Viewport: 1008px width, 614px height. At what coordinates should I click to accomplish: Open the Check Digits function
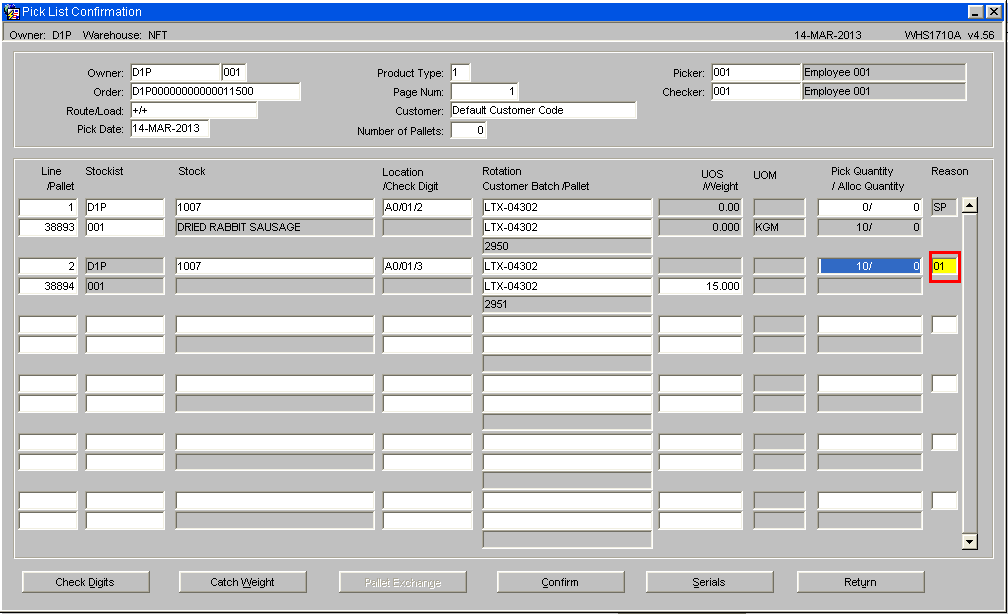pos(86,582)
